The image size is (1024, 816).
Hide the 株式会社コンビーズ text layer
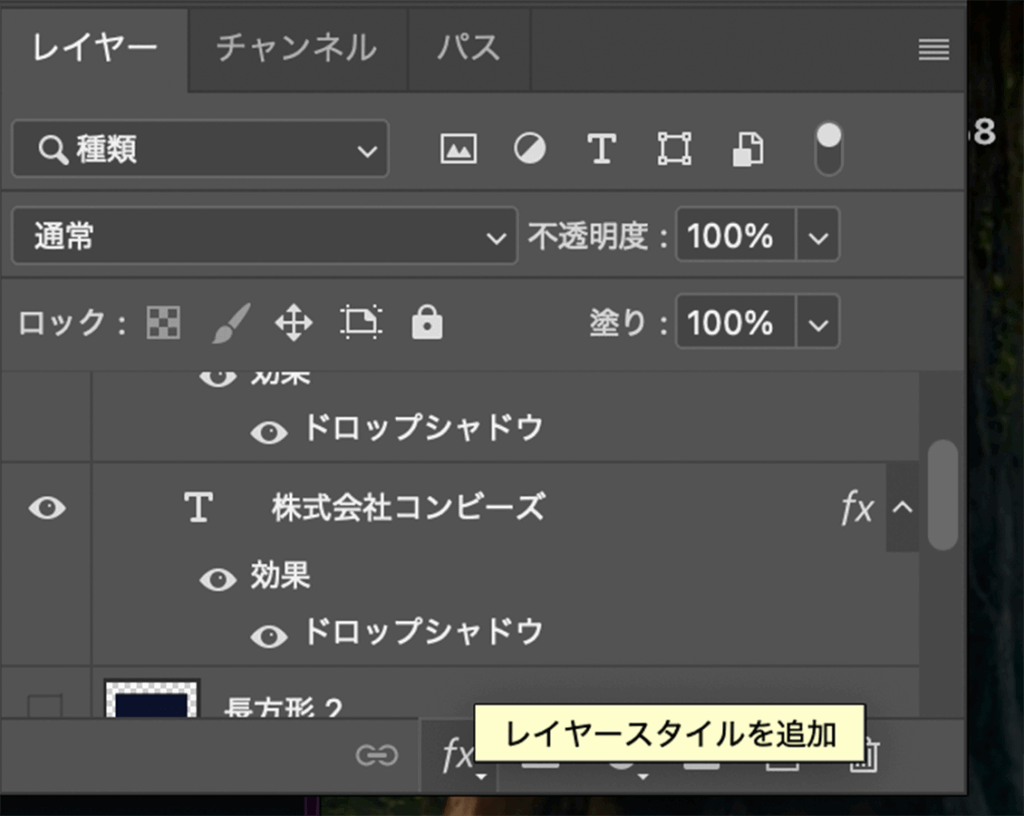tap(47, 508)
